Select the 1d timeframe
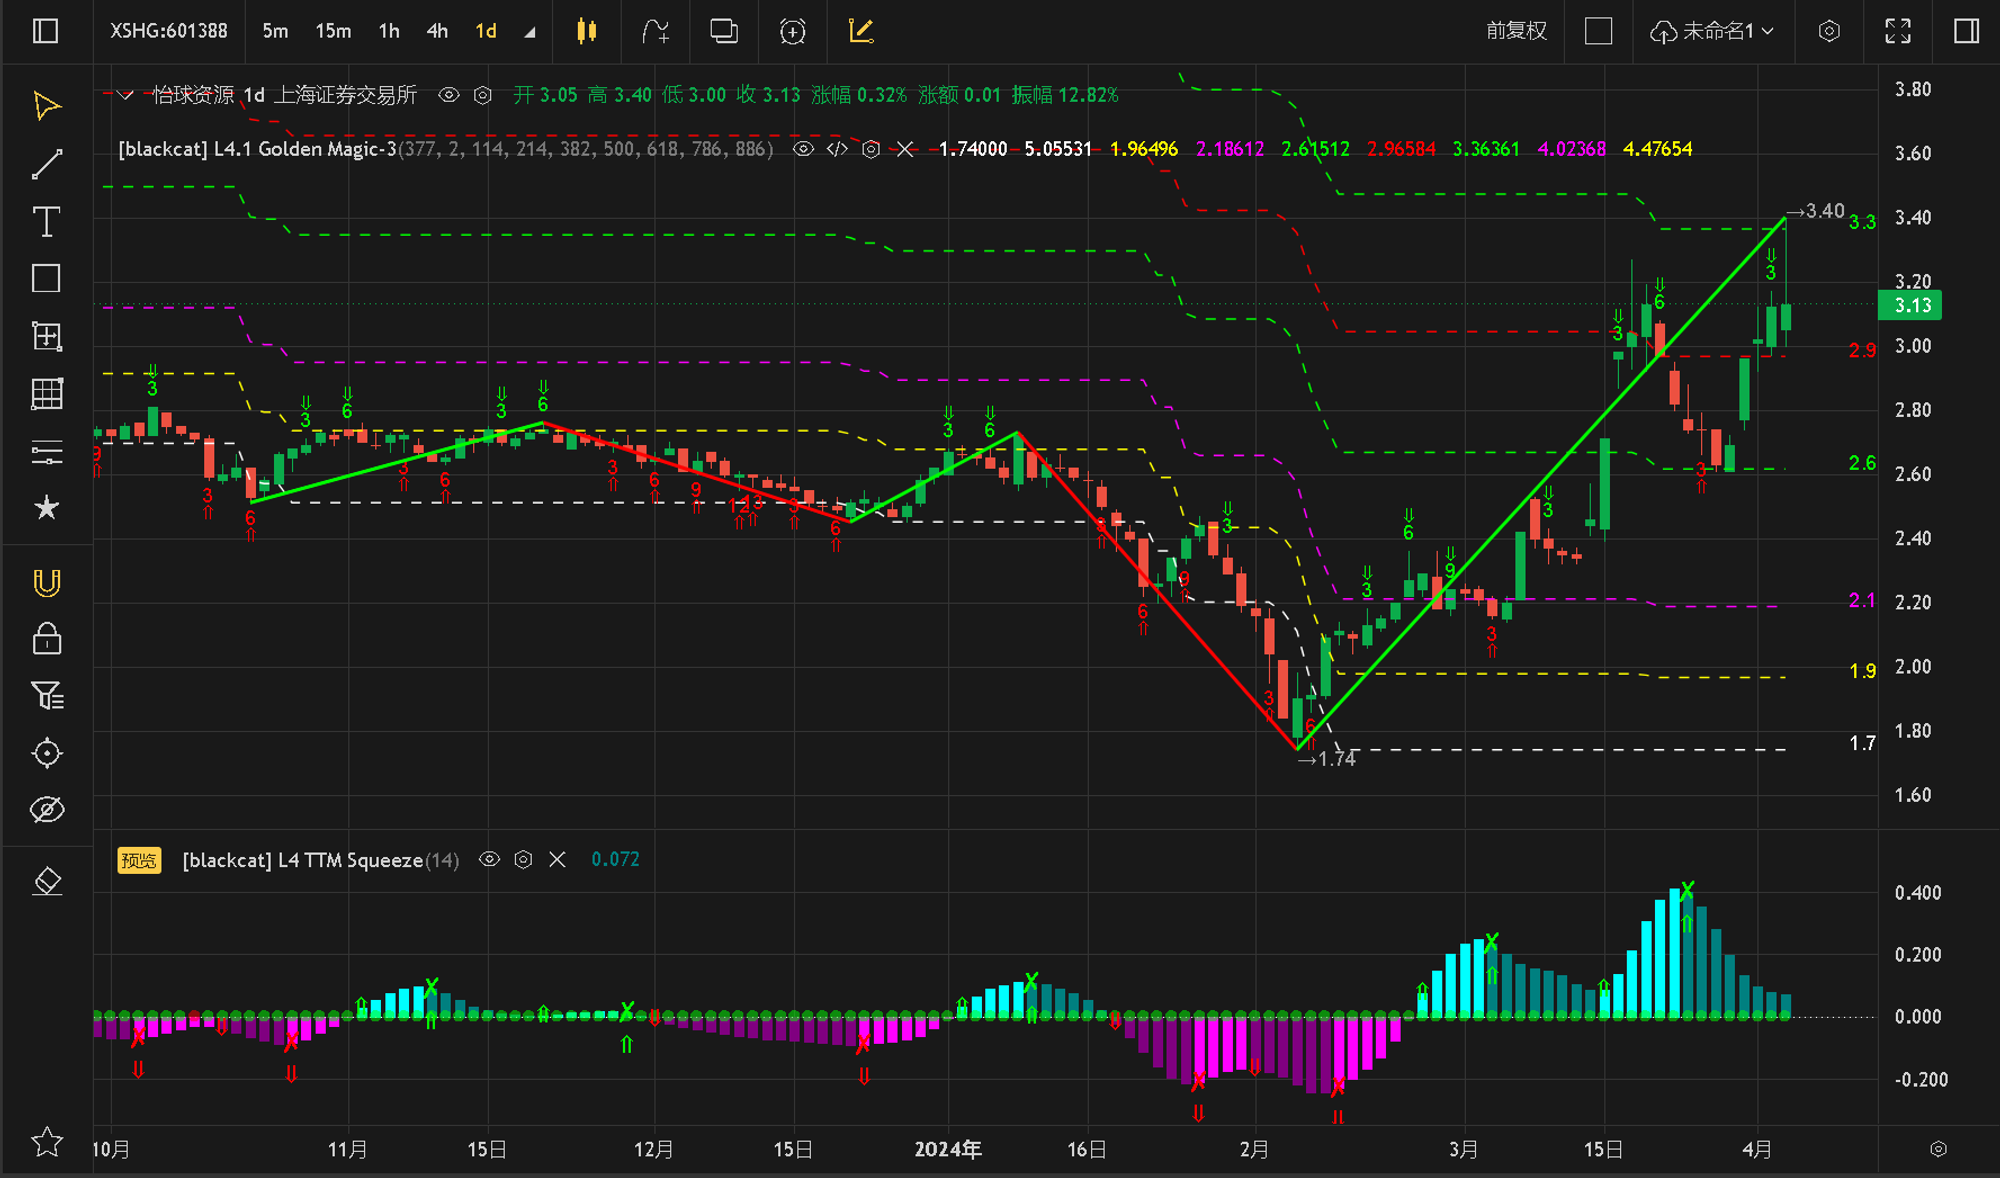2000x1178 pixels. point(486,31)
